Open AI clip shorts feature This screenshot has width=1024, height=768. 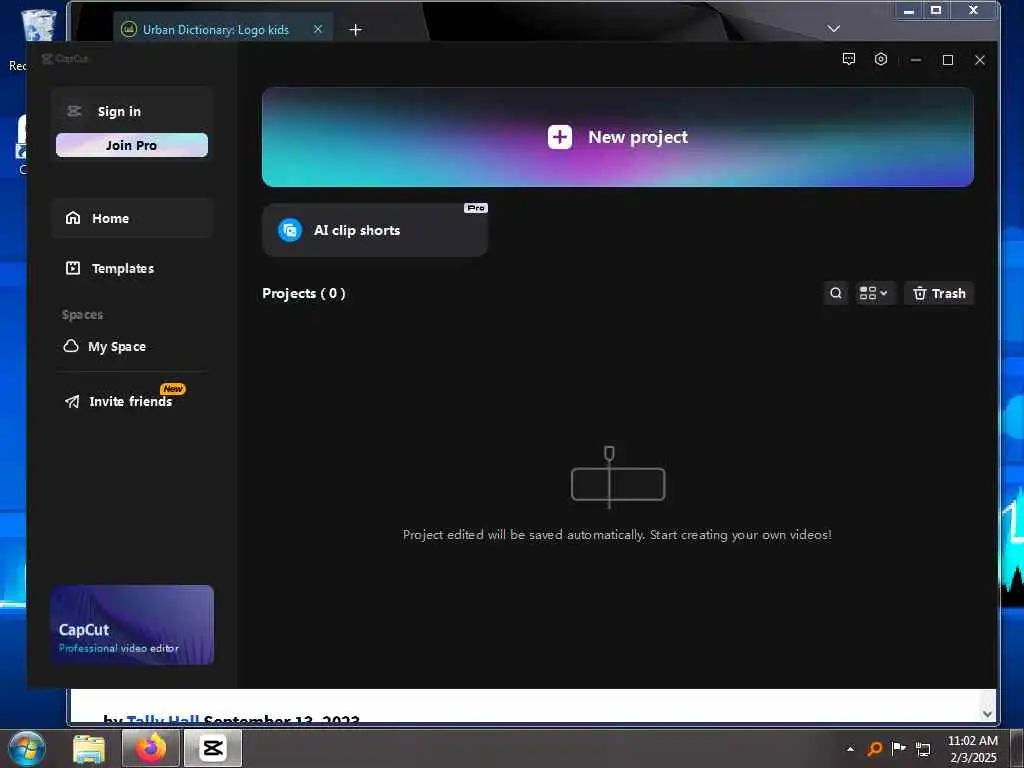pyautogui.click(x=375, y=230)
